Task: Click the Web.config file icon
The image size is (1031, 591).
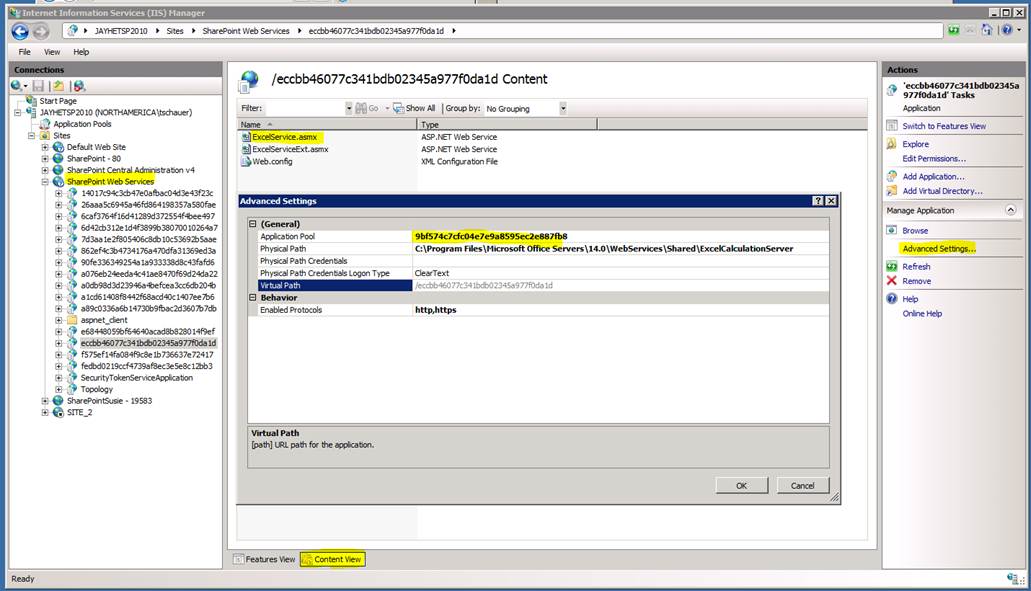Action: point(246,161)
